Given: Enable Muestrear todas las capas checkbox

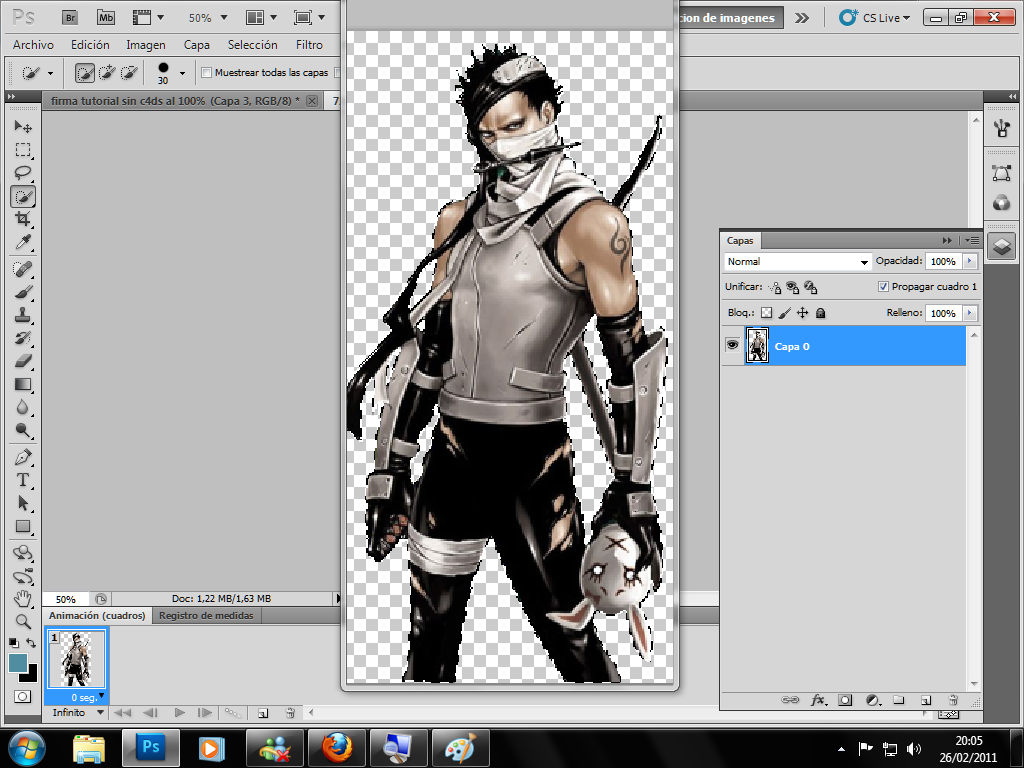Looking at the screenshot, I should point(206,72).
